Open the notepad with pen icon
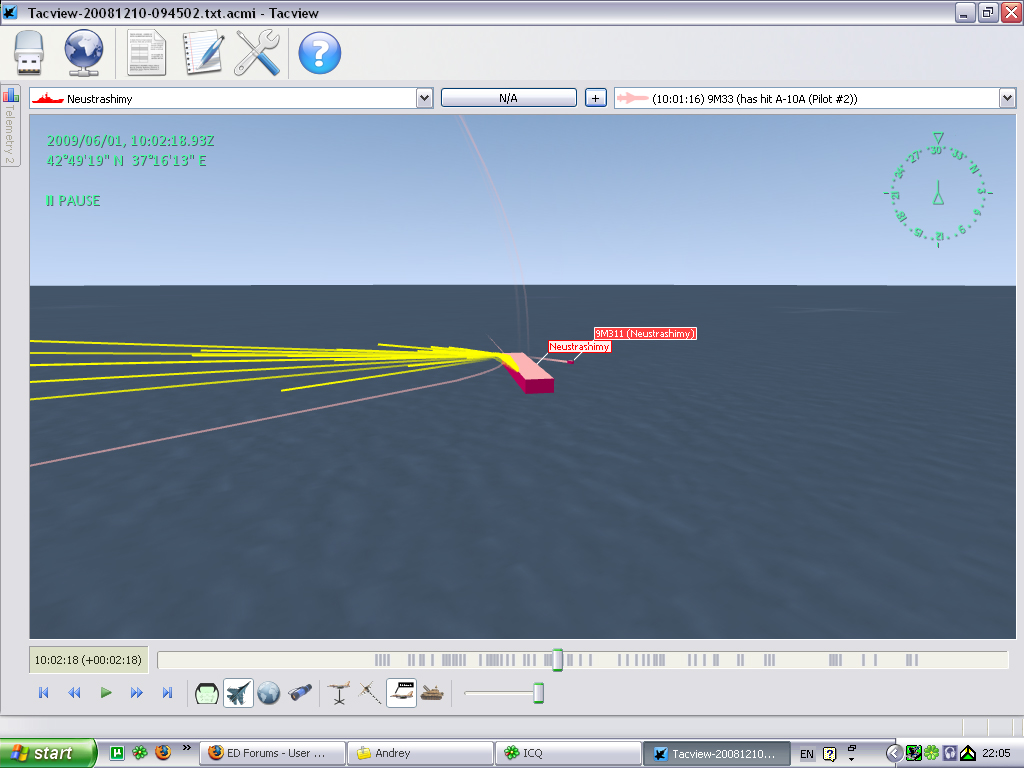 click(204, 53)
